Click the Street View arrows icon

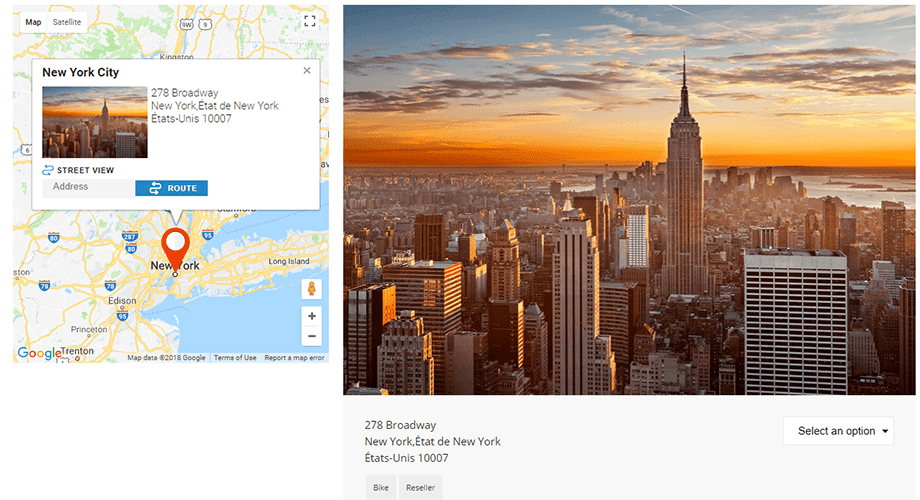coord(48,170)
